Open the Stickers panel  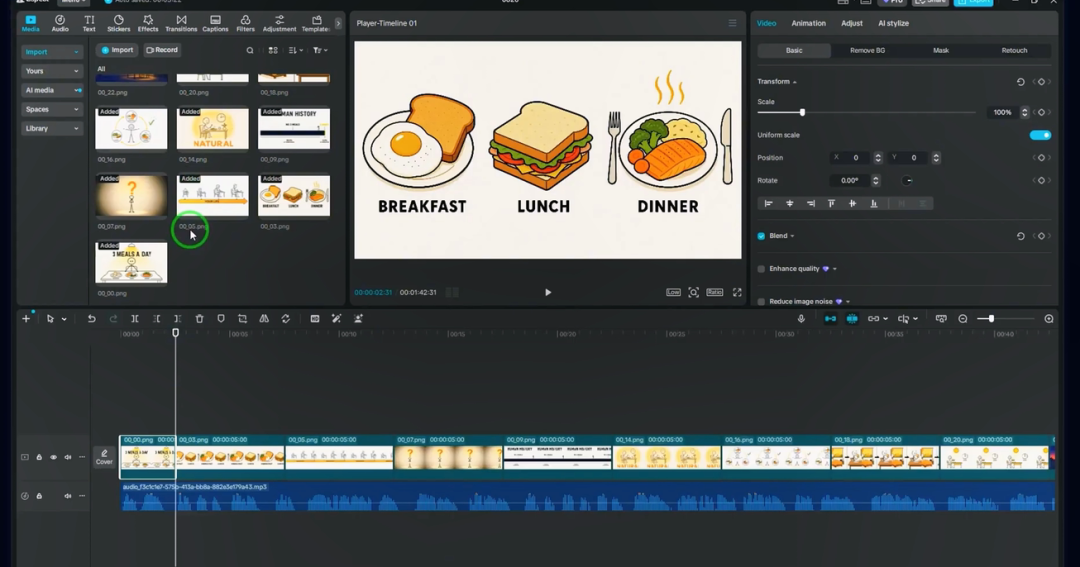[x=118, y=23]
